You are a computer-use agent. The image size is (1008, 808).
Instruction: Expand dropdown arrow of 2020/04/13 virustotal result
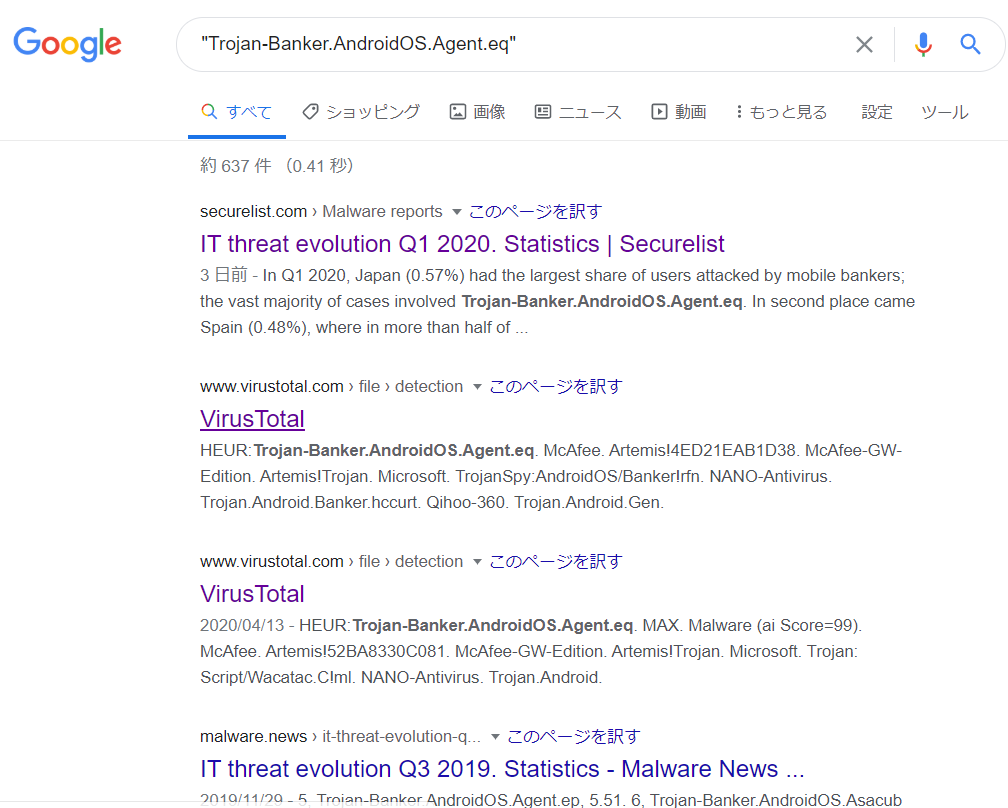tap(477, 562)
